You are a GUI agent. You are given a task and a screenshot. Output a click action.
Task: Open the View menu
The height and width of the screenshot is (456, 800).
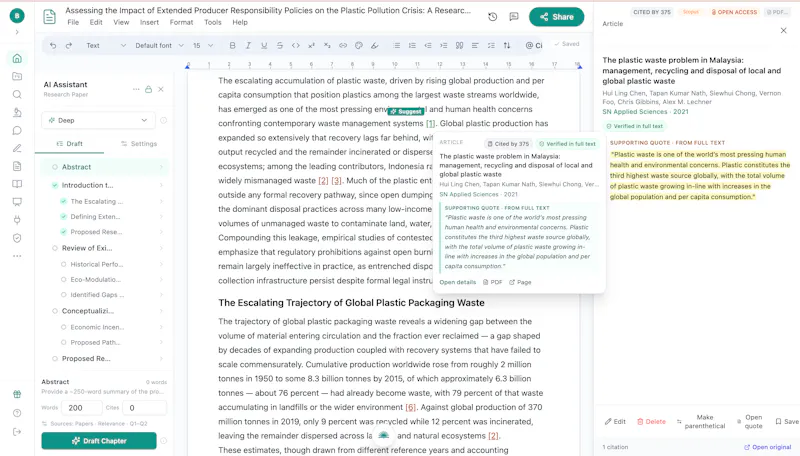point(121,22)
